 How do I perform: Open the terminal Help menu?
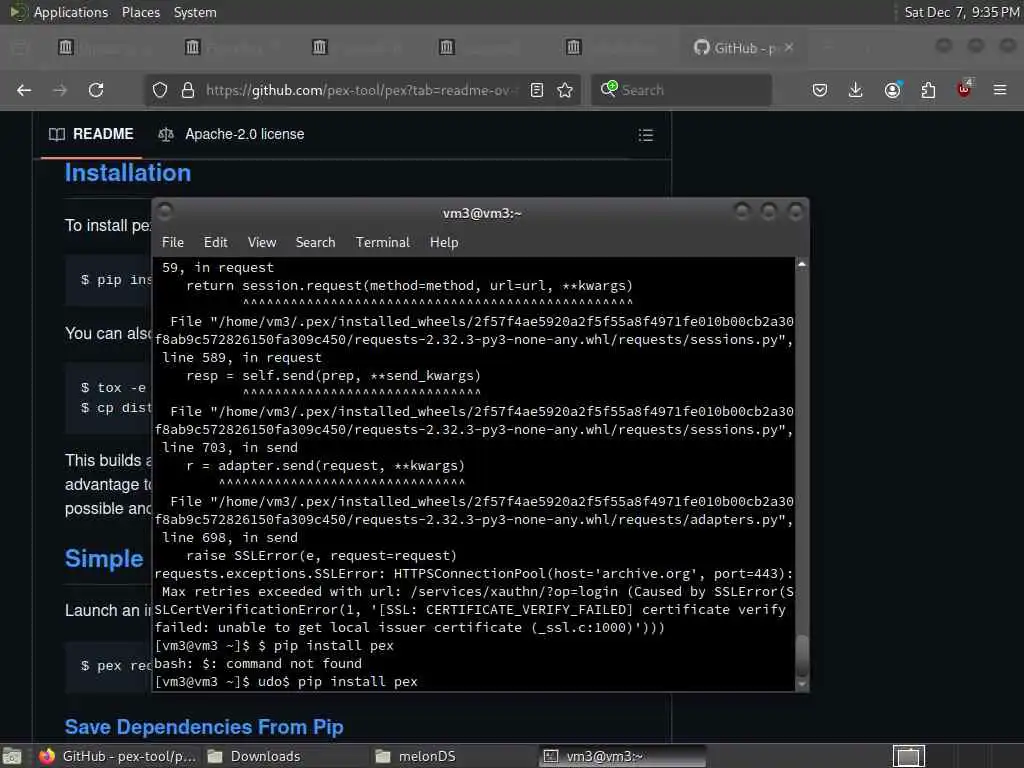click(444, 242)
